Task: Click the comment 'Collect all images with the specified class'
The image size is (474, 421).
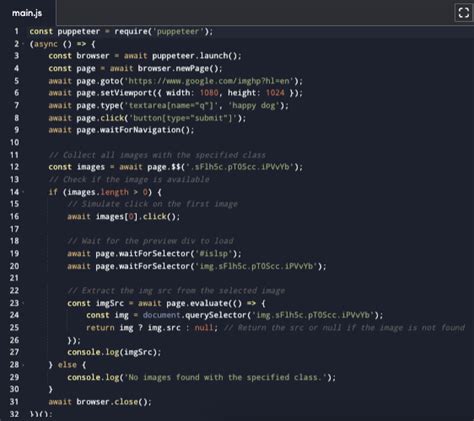Action: pos(157,155)
